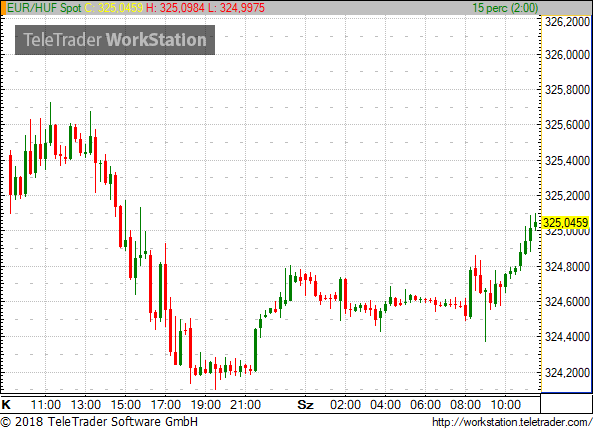The width and height of the screenshot is (593, 431).
Task: Click the 15 perc (2:00) interval label
Action: click(x=505, y=8)
